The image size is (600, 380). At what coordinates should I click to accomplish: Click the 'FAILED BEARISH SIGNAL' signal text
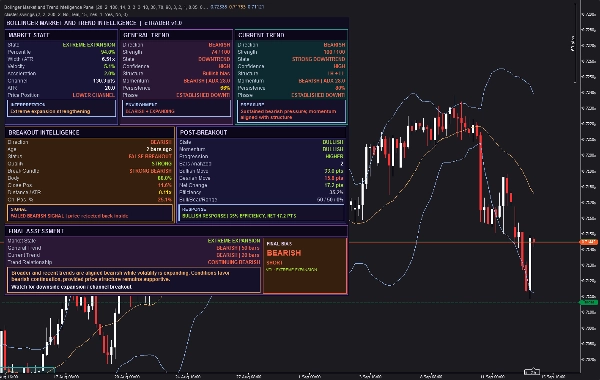[69, 216]
